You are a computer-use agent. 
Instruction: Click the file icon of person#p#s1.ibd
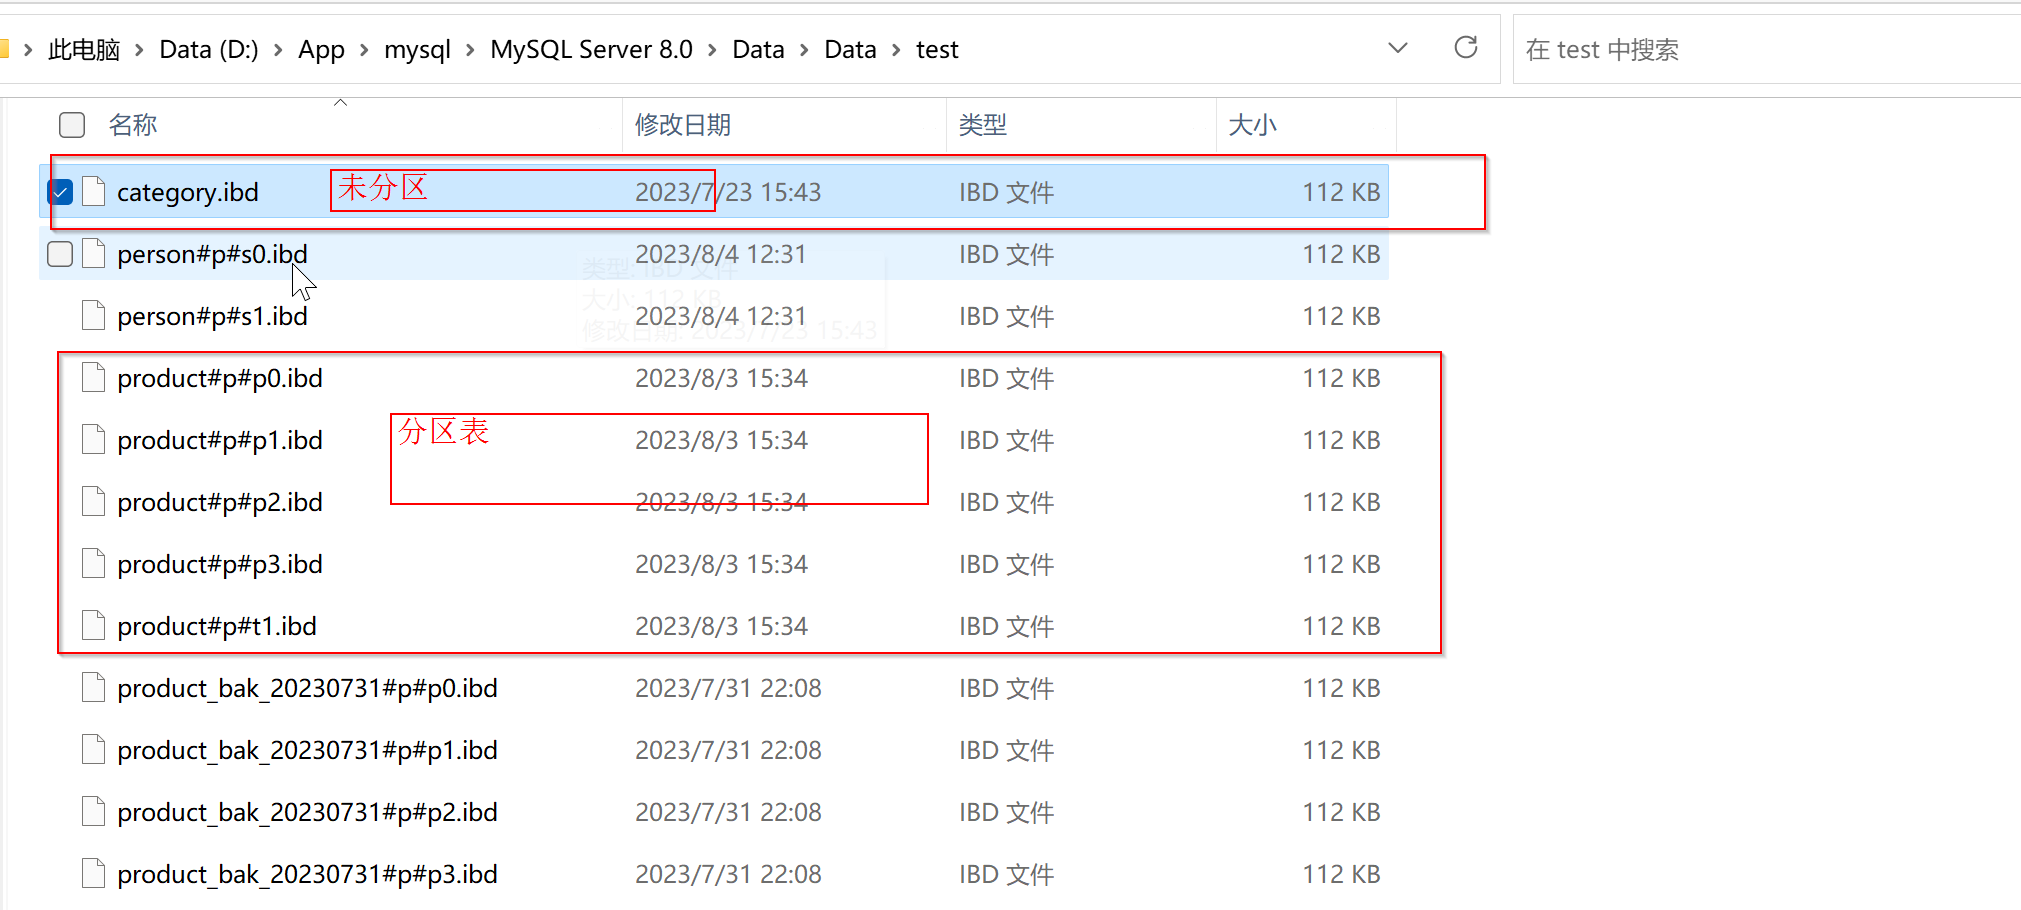[93, 315]
